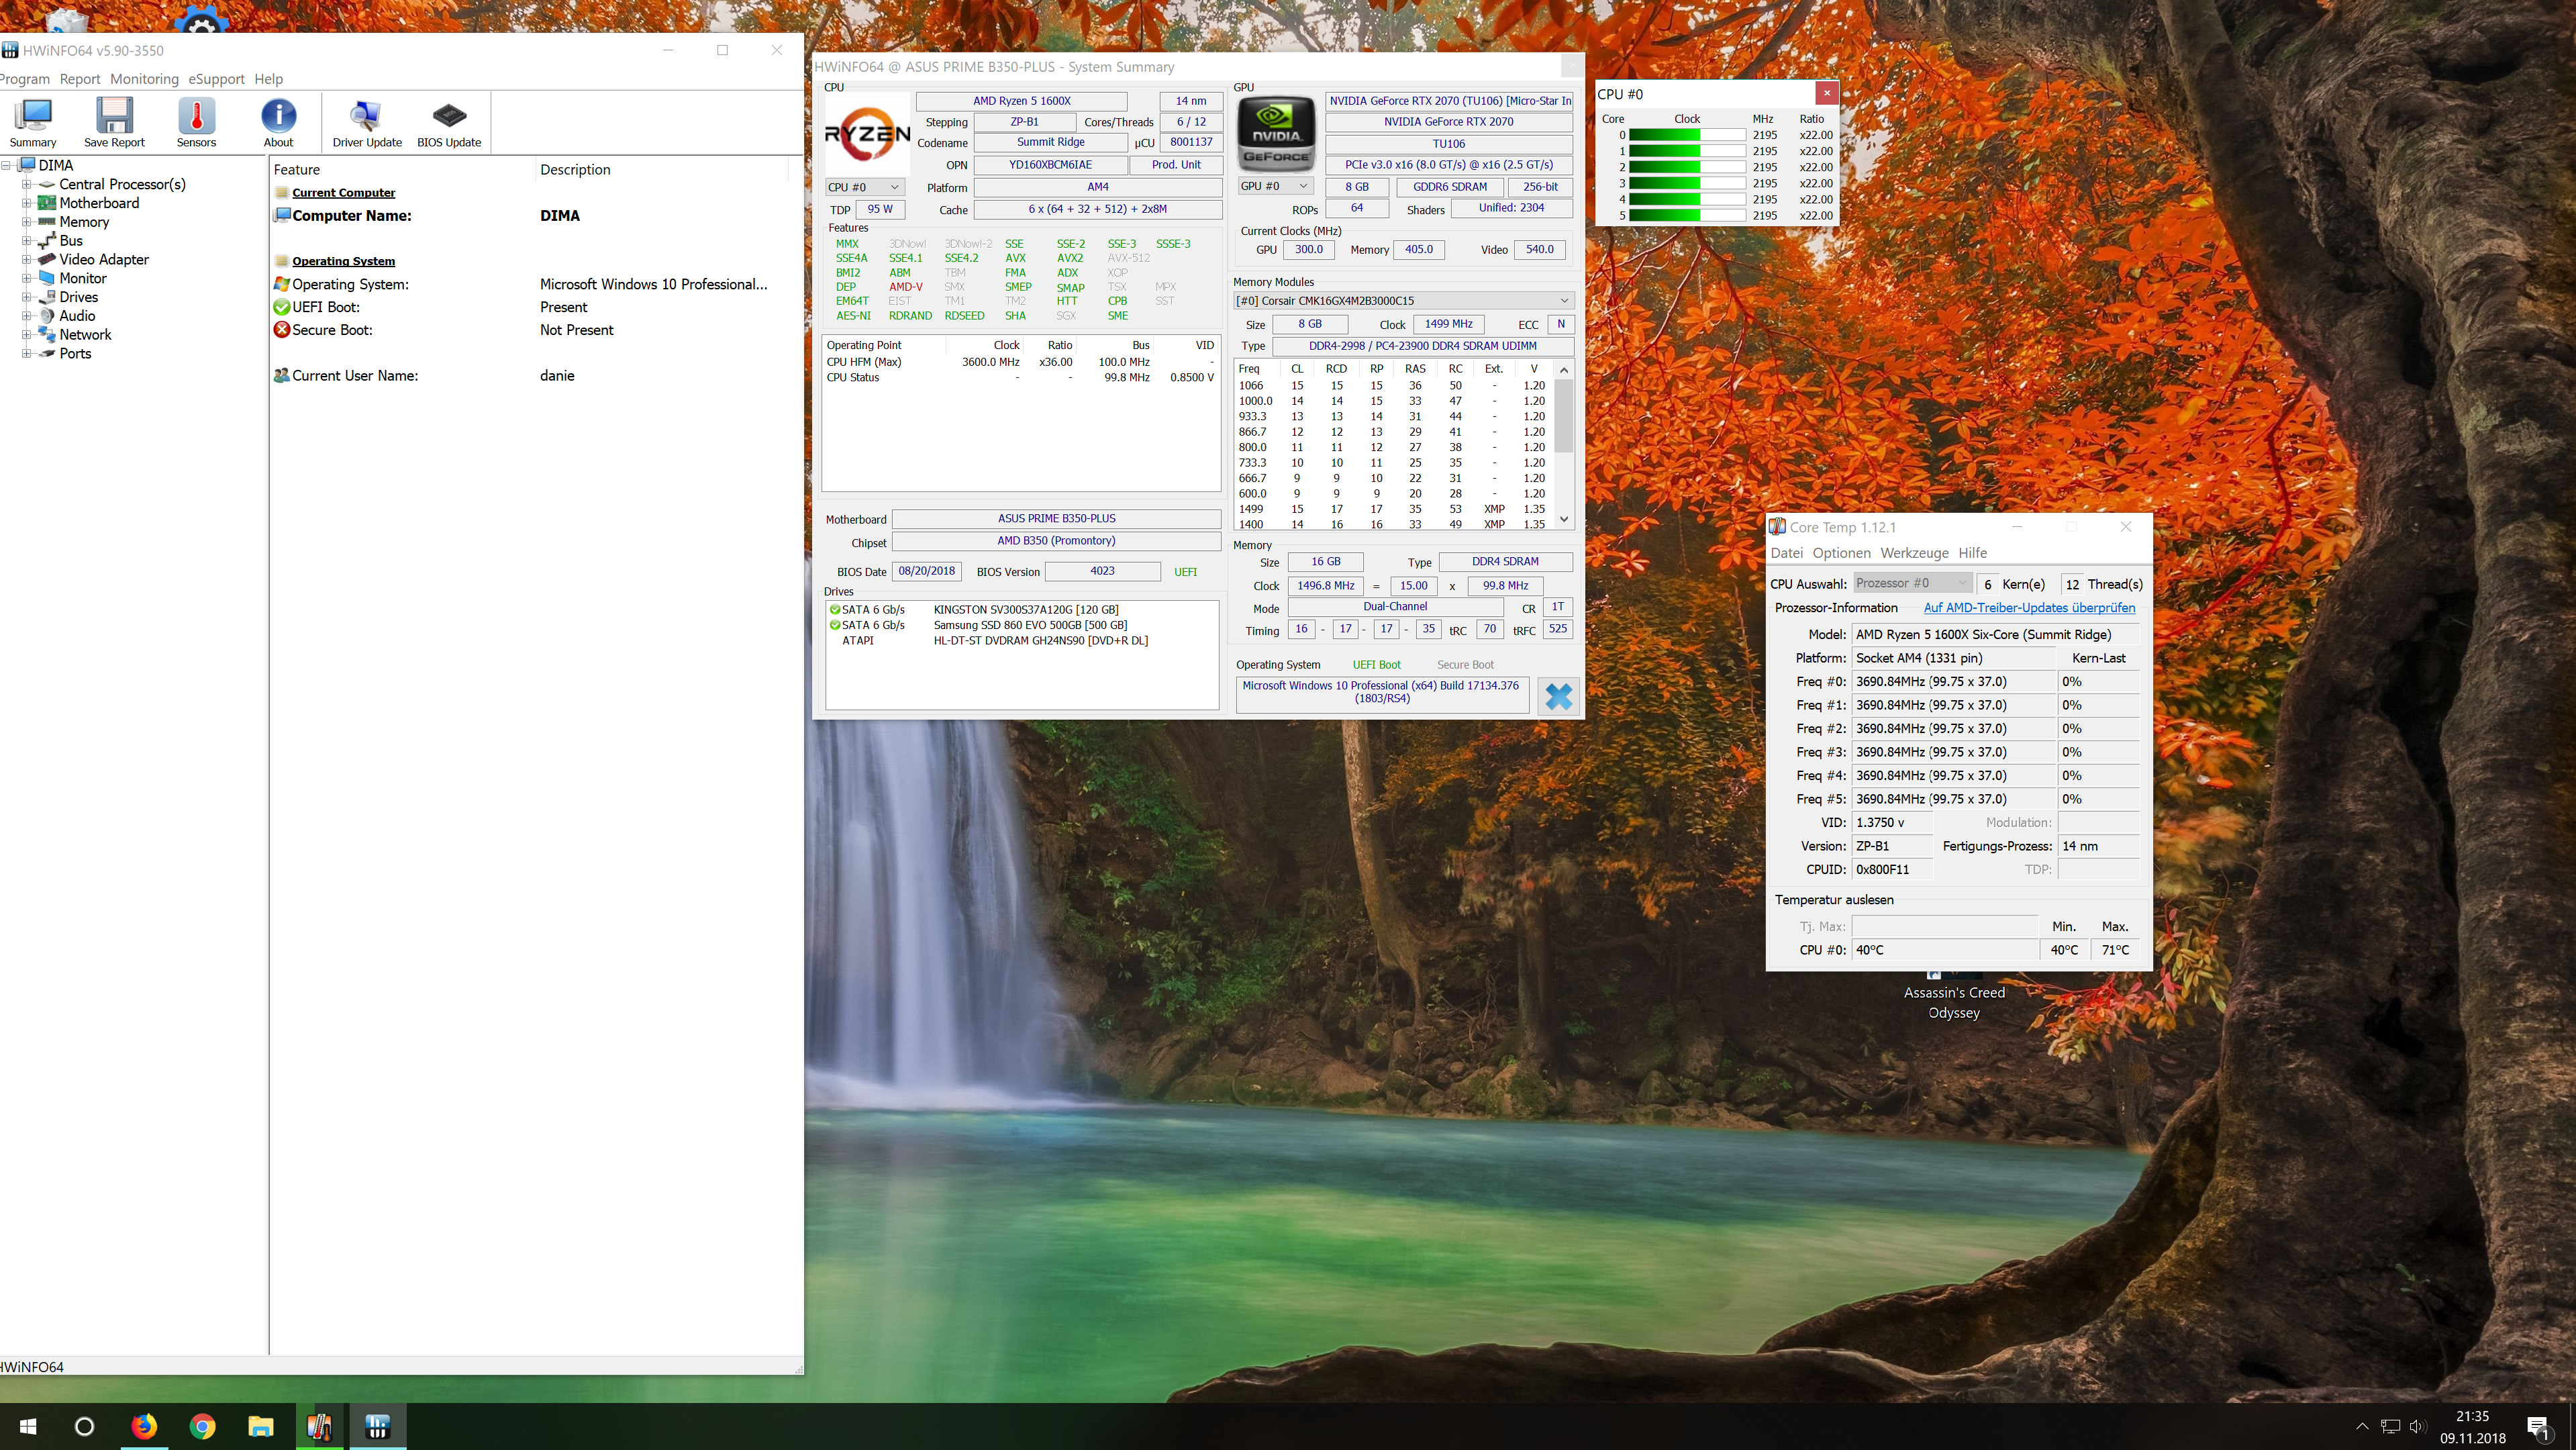Open the Monitoring menu
2576x1450 pixels.
tap(144, 79)
